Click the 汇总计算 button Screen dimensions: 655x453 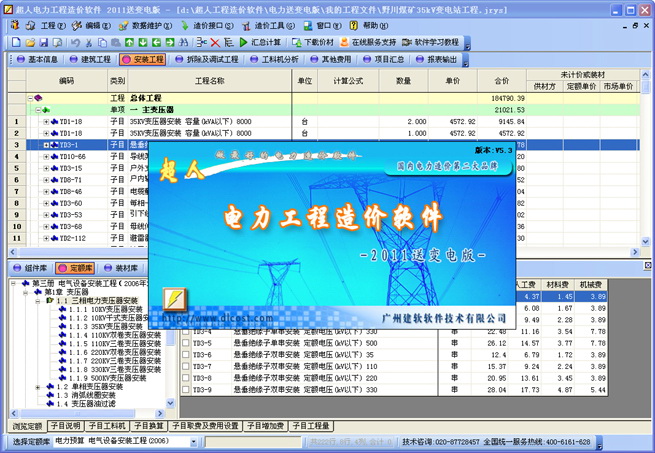coord(260,42)
